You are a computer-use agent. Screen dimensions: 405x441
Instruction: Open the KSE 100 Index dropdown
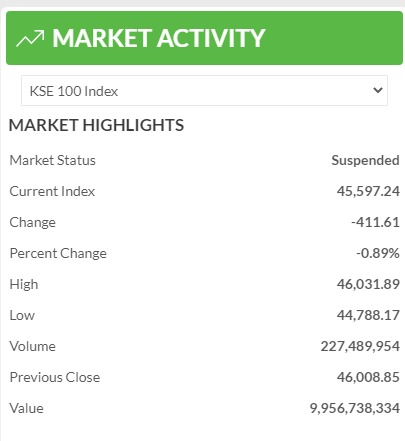[204, 91]
